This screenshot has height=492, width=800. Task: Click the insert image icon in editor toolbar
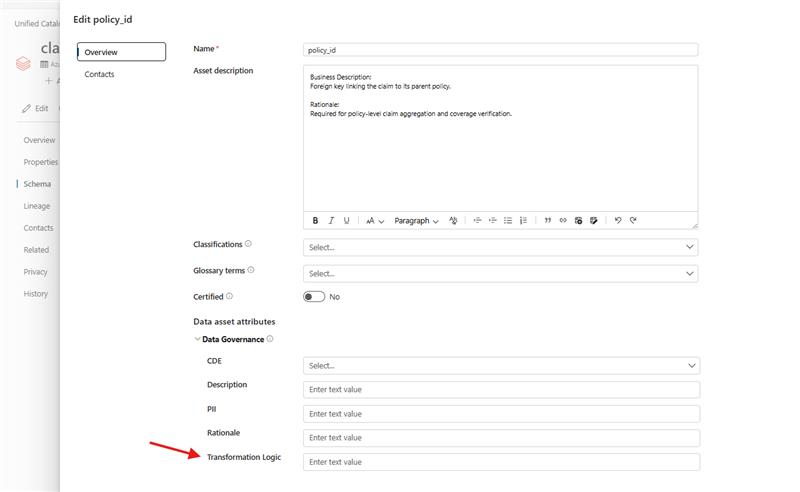pyautogui.click(x=578, y=220)
